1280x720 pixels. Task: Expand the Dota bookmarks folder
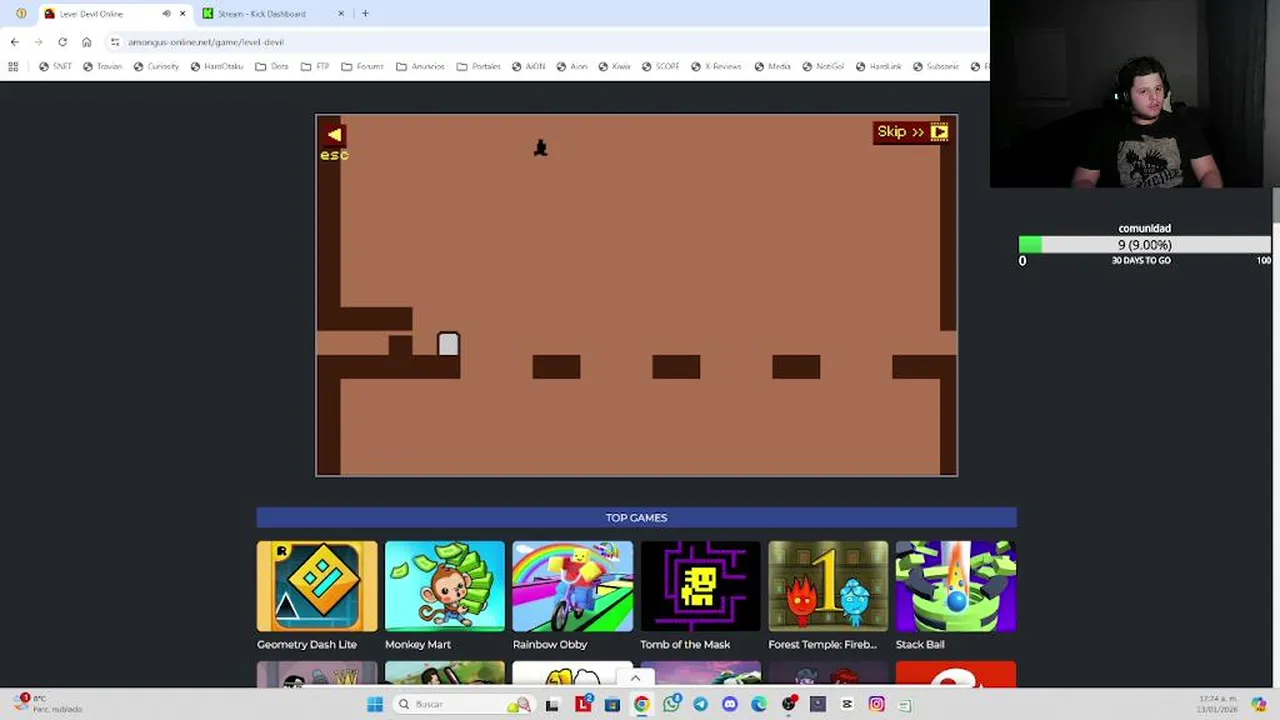pos(272,67)
